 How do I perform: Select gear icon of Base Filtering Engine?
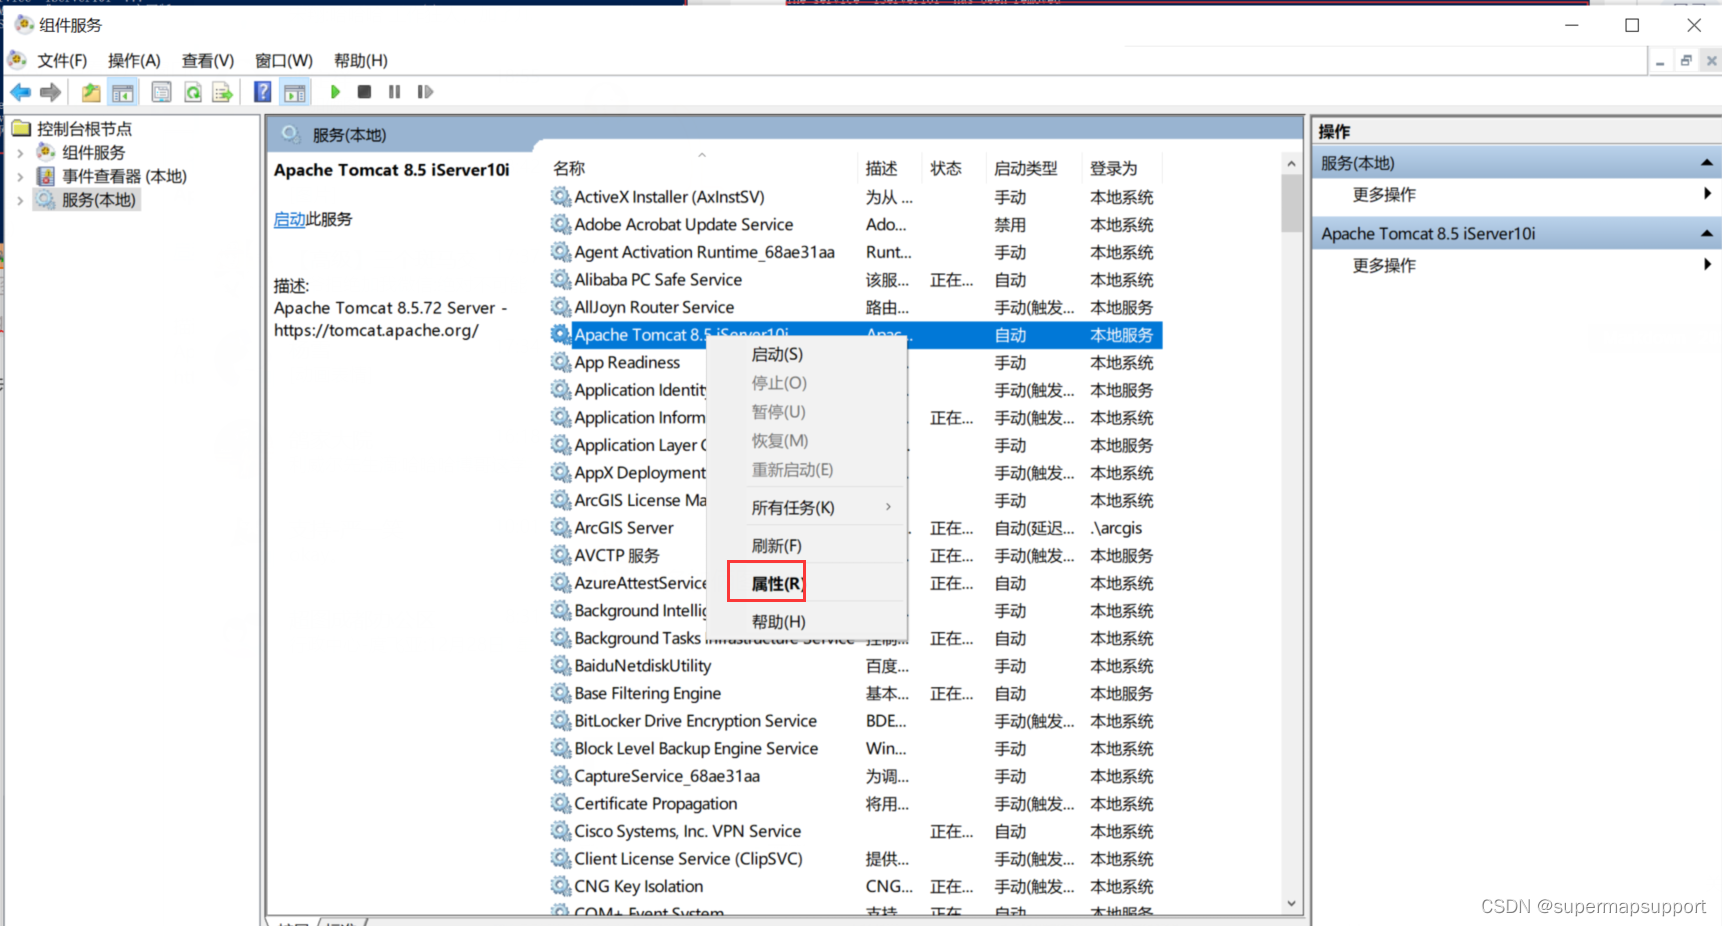[561, 693]
